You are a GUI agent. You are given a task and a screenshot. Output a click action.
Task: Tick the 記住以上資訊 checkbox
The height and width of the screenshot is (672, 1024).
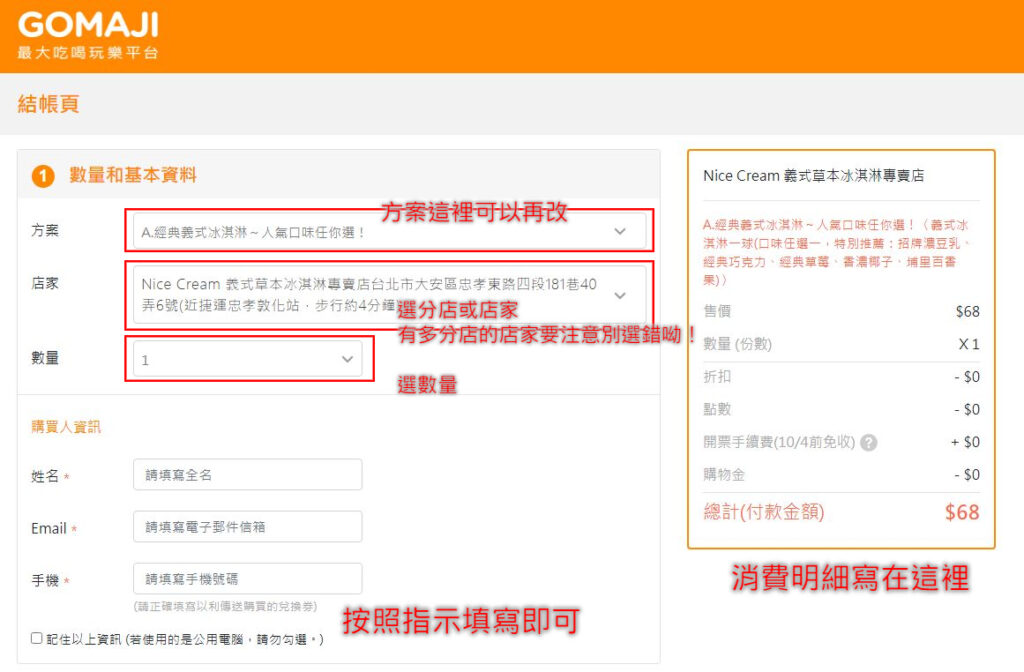point(37,638)
